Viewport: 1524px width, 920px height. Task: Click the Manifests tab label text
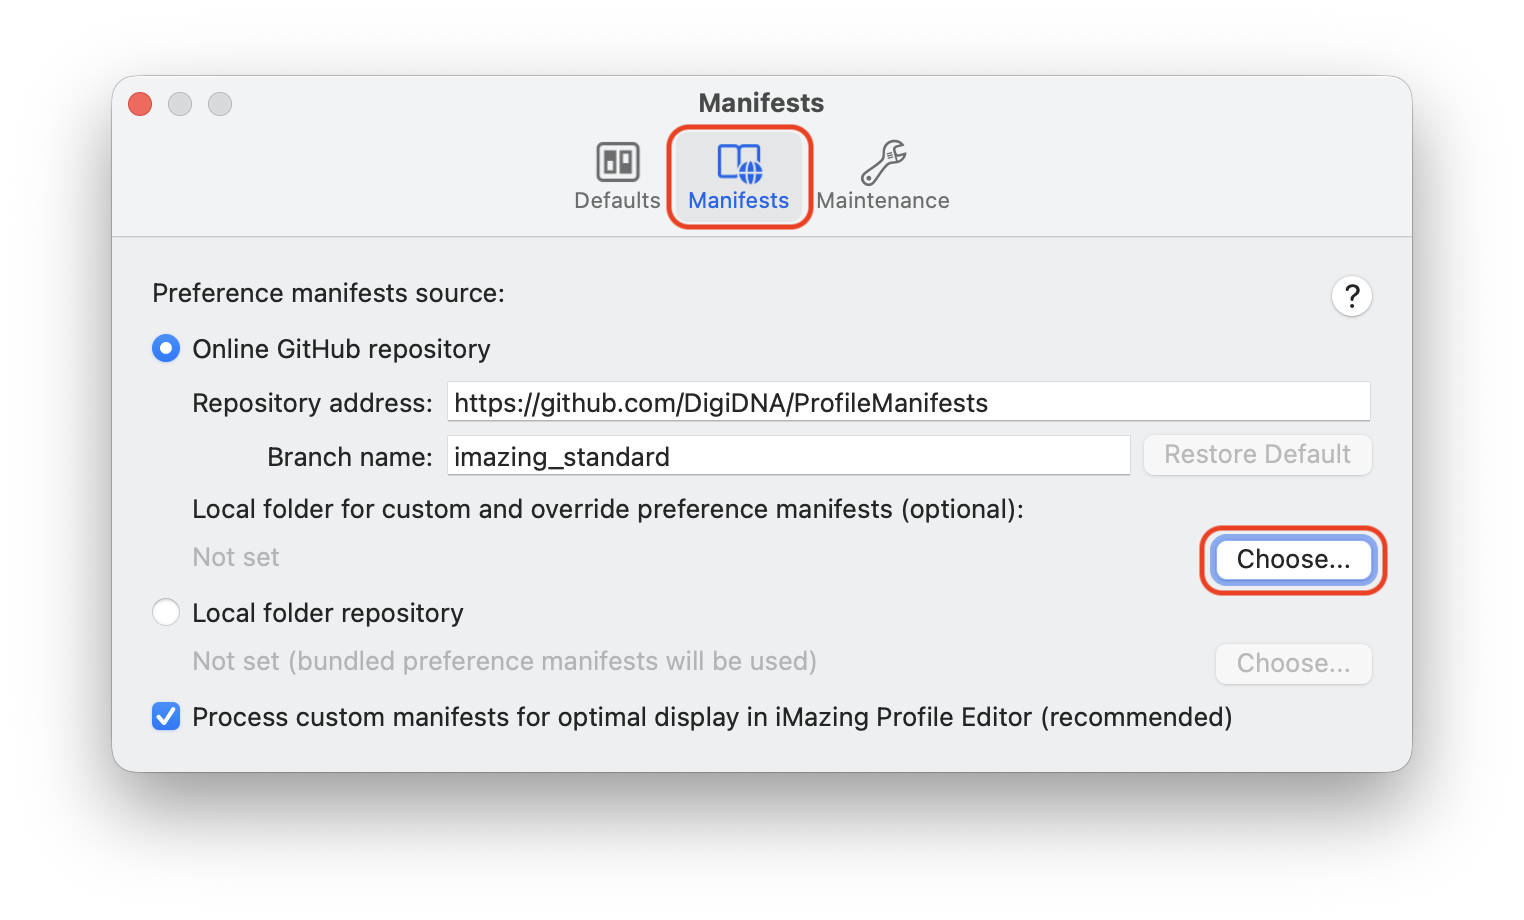point(738,201)
